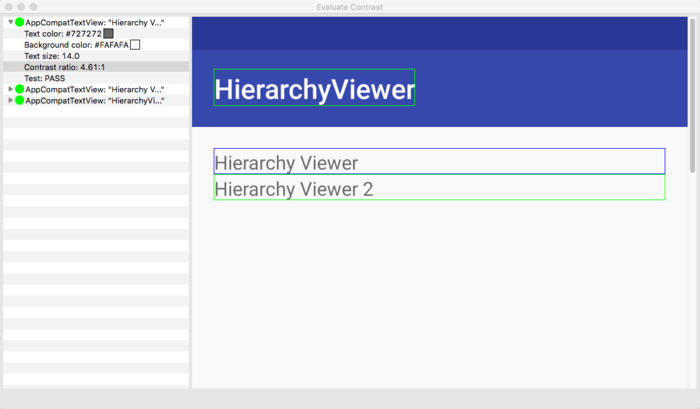Select the "Test: PASS" row
Viewport: 700px width, 409px height.
[x=96, y=78]
